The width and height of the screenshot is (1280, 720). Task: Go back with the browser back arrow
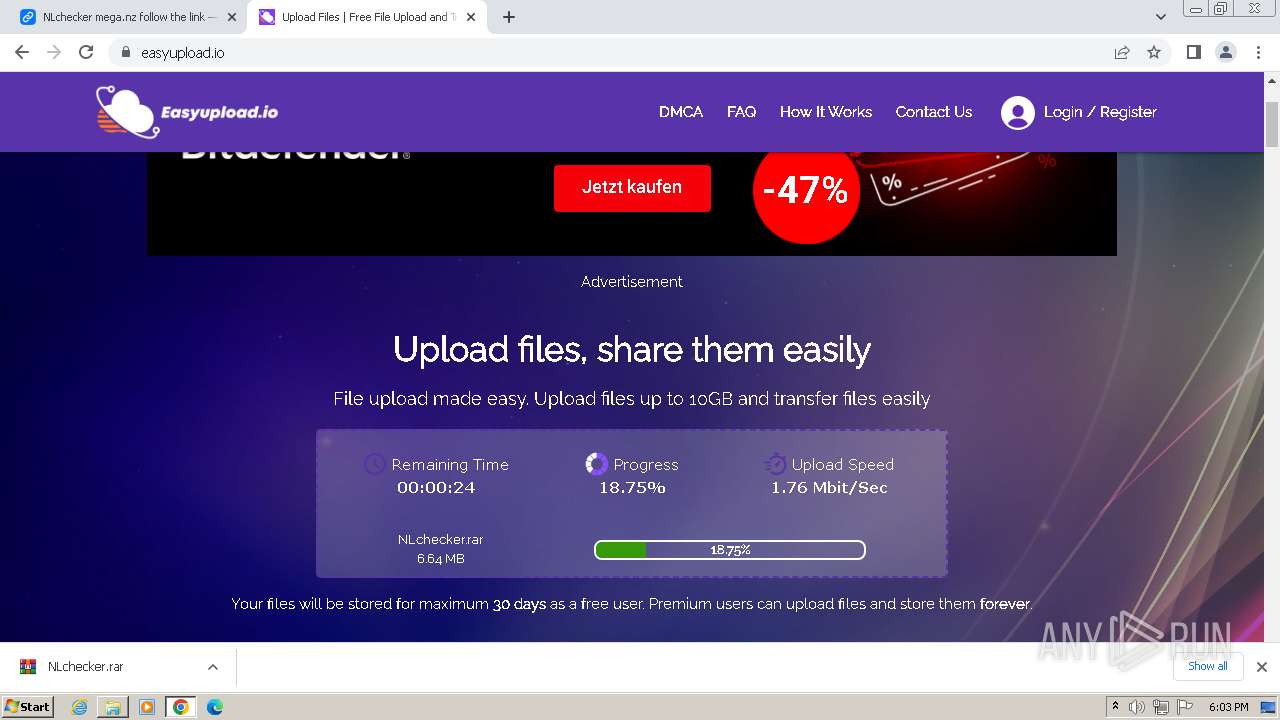(22, 52)
